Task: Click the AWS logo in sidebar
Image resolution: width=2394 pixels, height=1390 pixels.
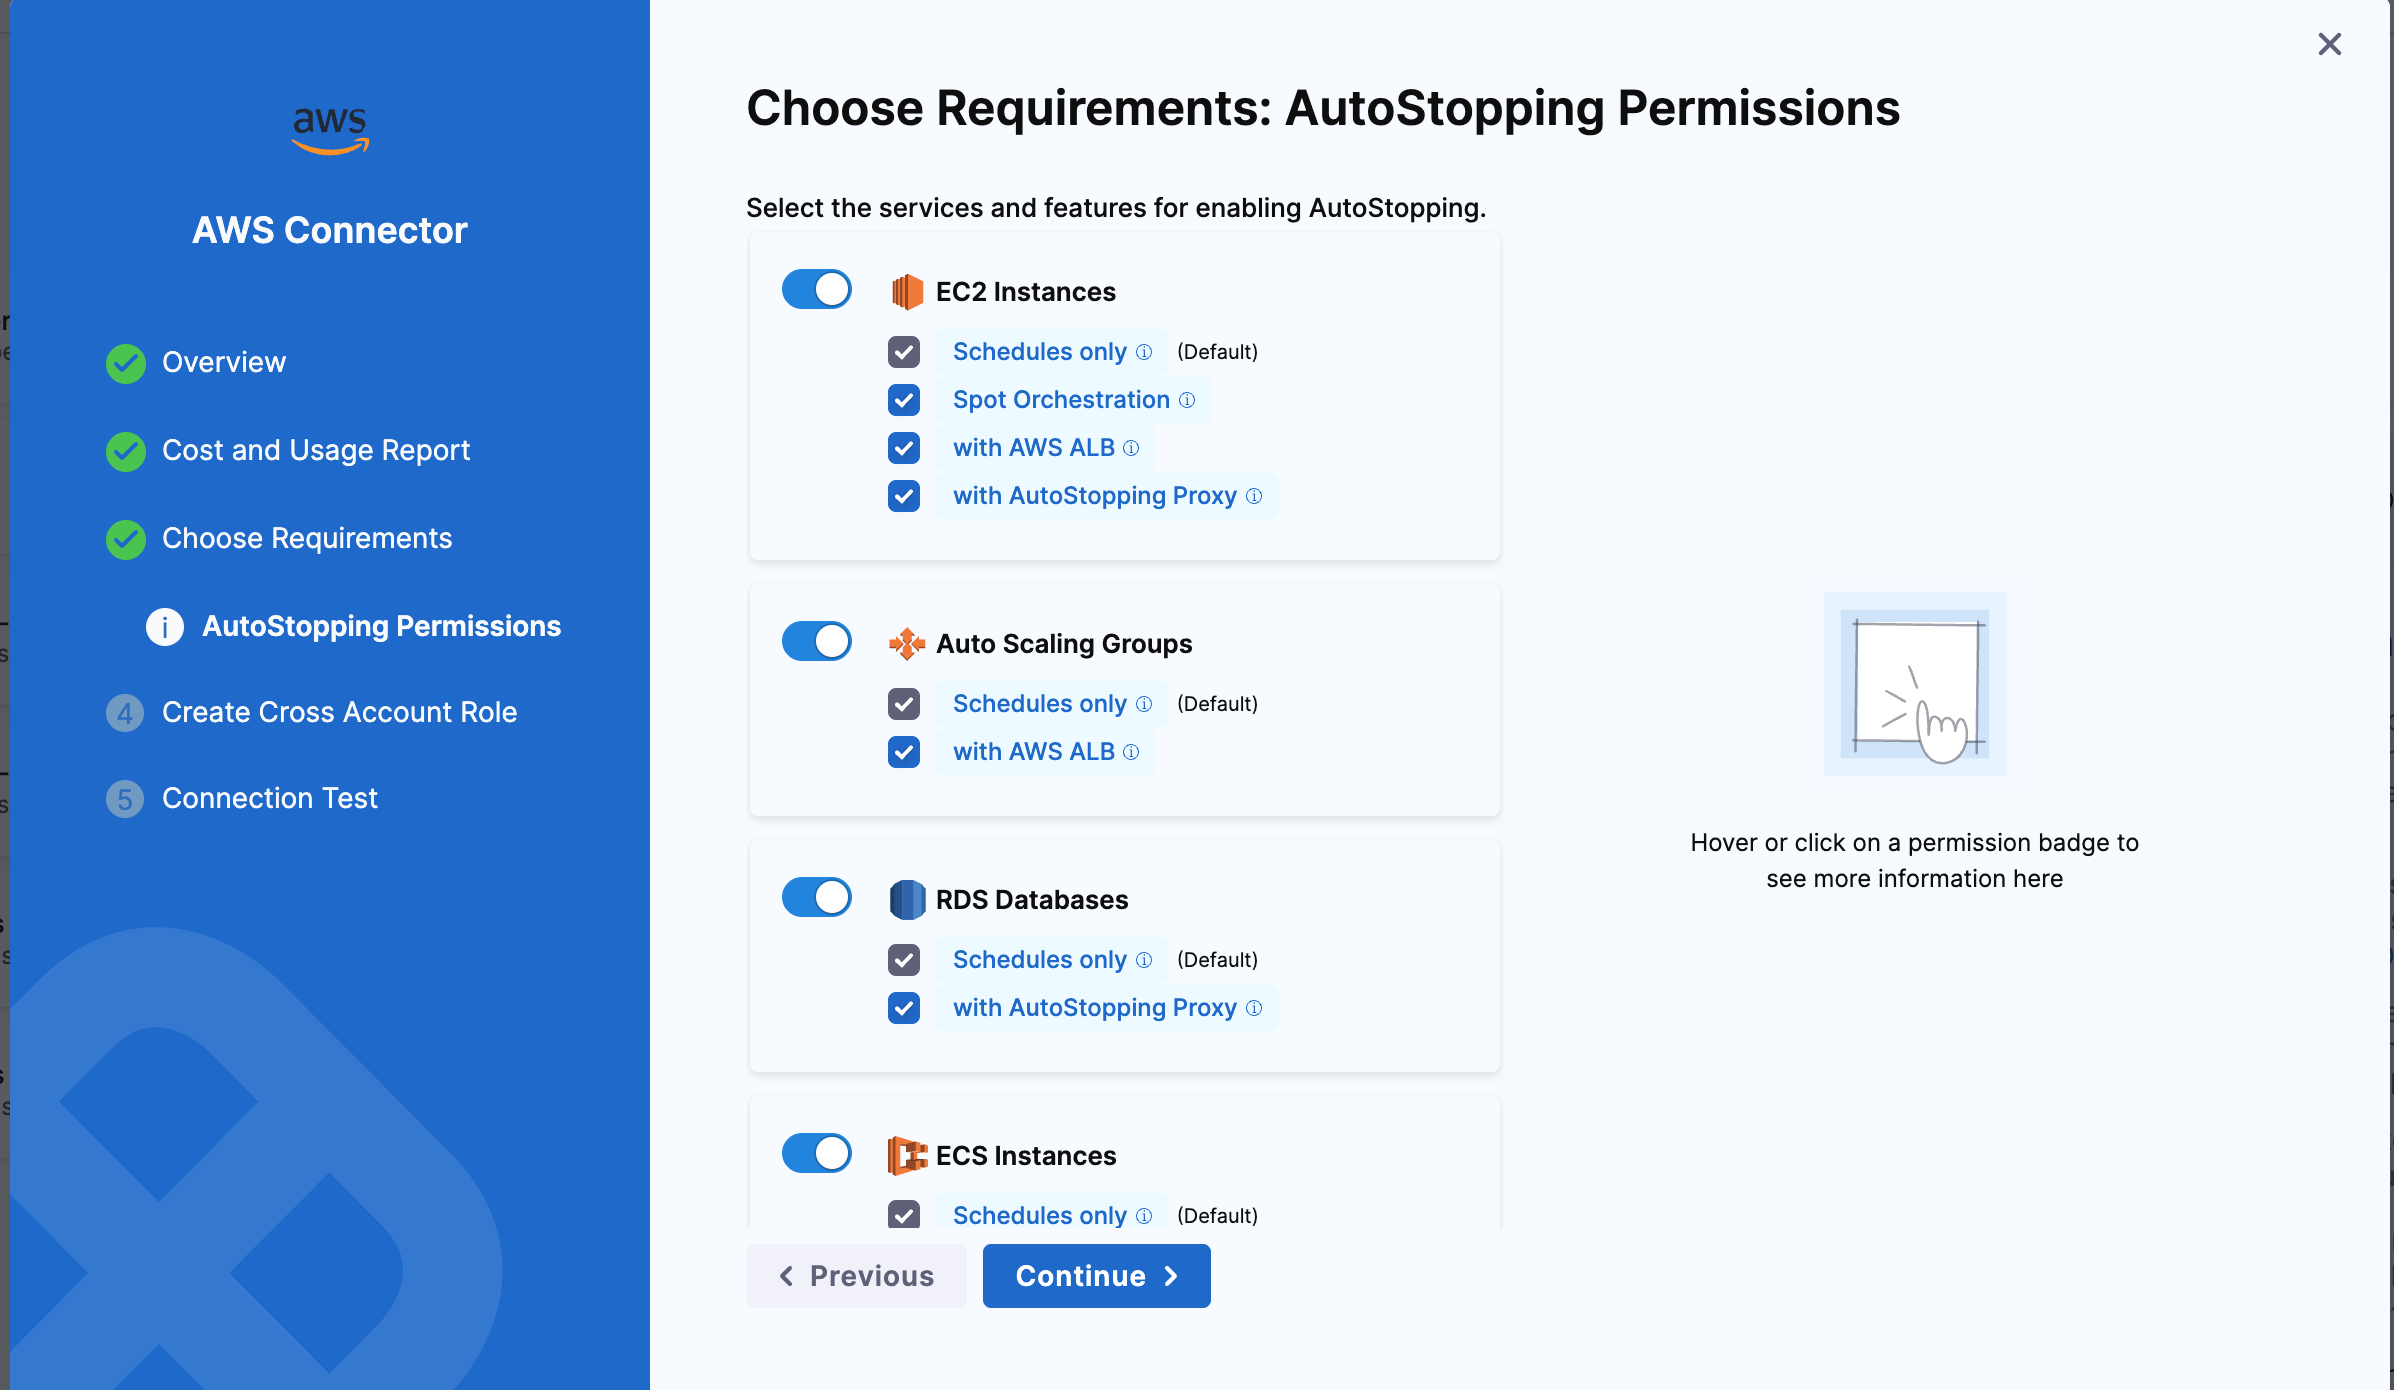Action: 330,130
